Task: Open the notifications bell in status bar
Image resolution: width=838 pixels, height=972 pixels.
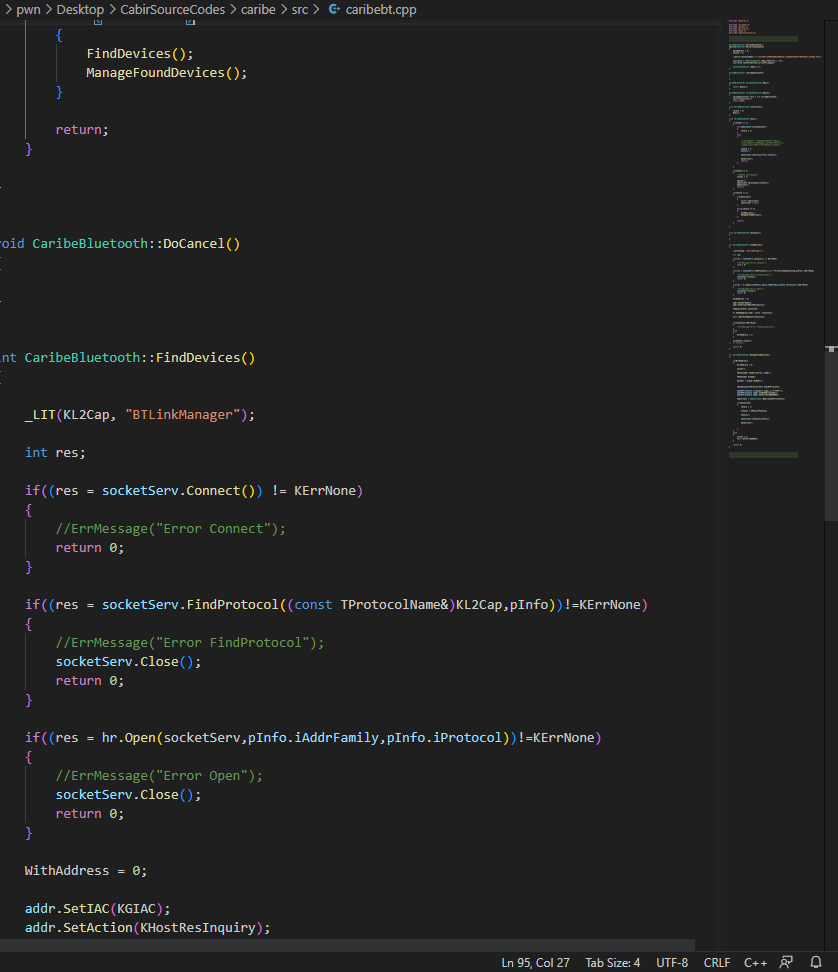Action: click(x=816, y=962)
